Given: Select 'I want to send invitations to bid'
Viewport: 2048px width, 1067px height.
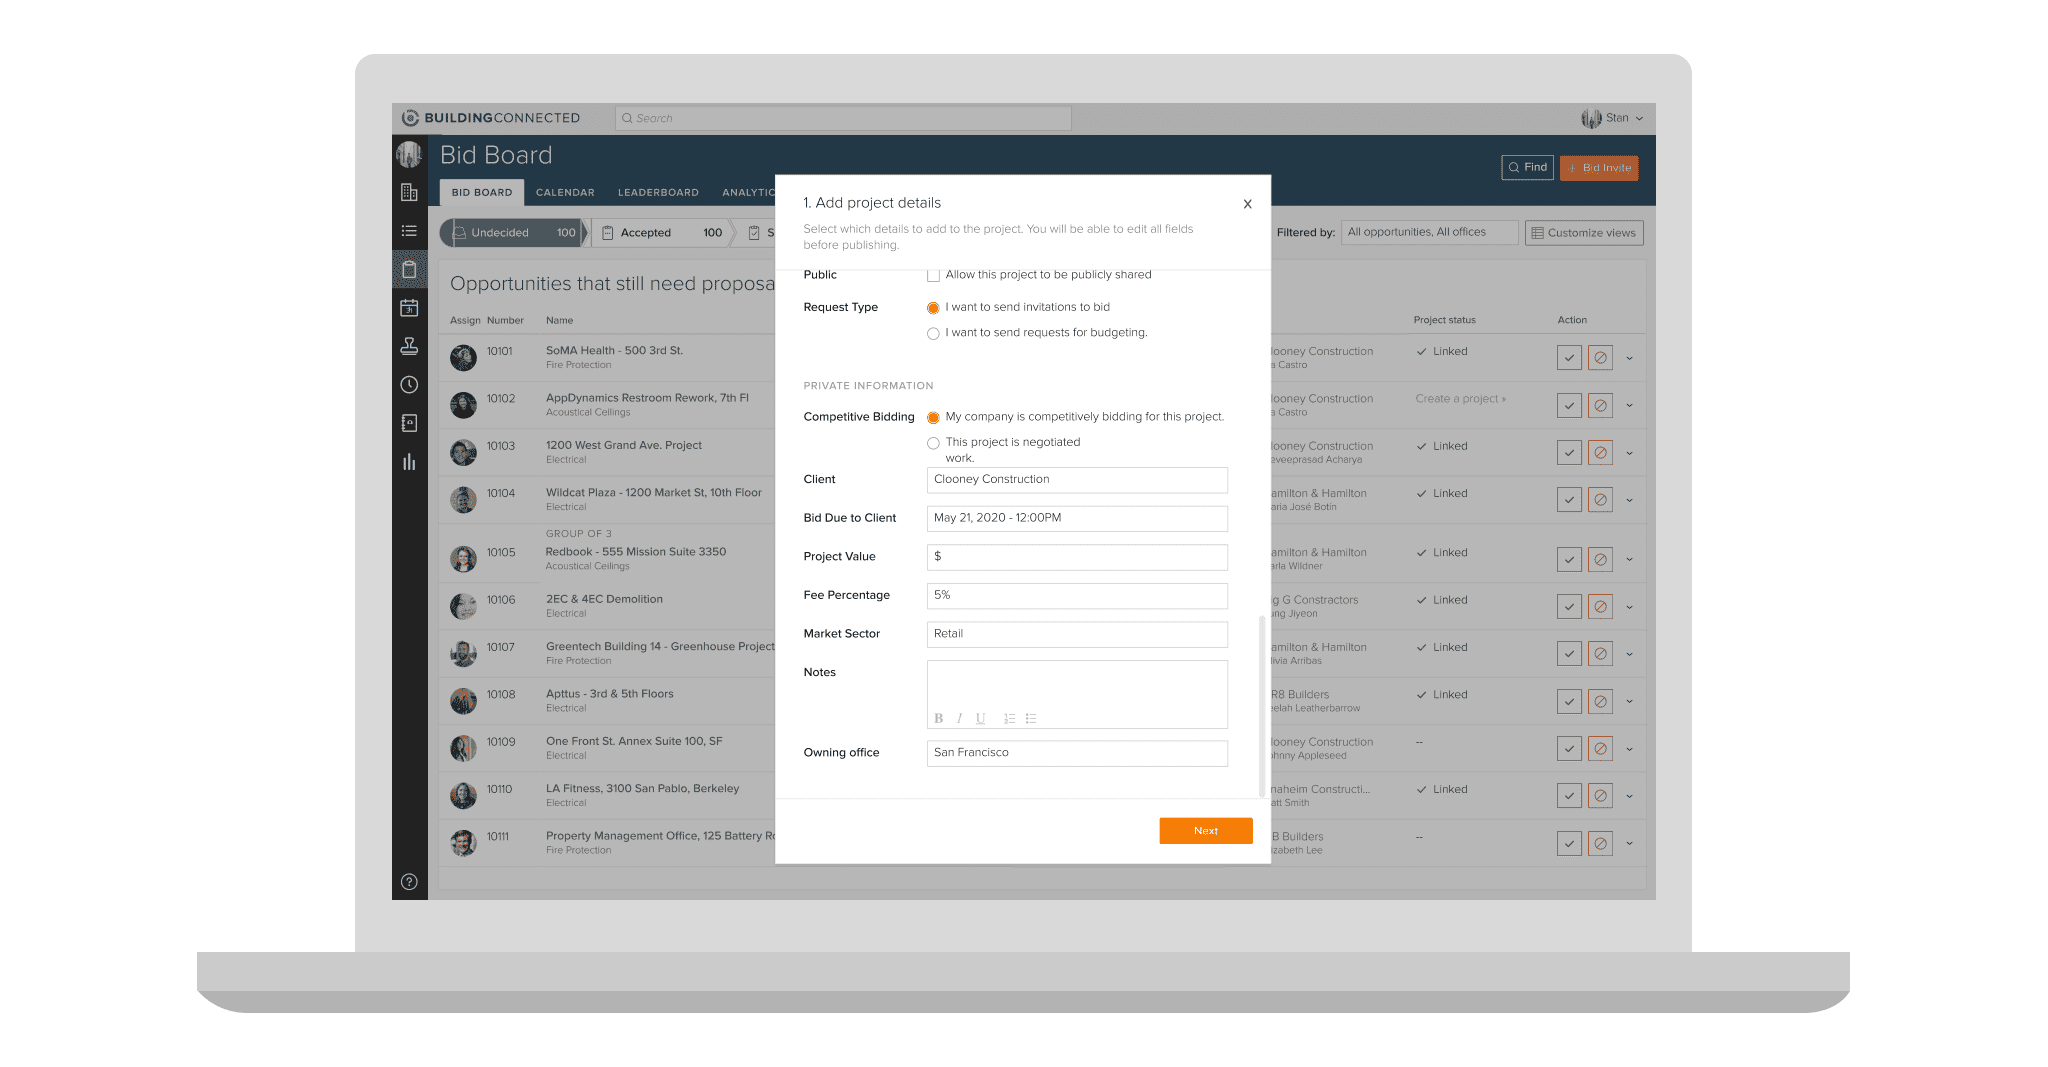Looking at the screenshot, I should (933, 308).
